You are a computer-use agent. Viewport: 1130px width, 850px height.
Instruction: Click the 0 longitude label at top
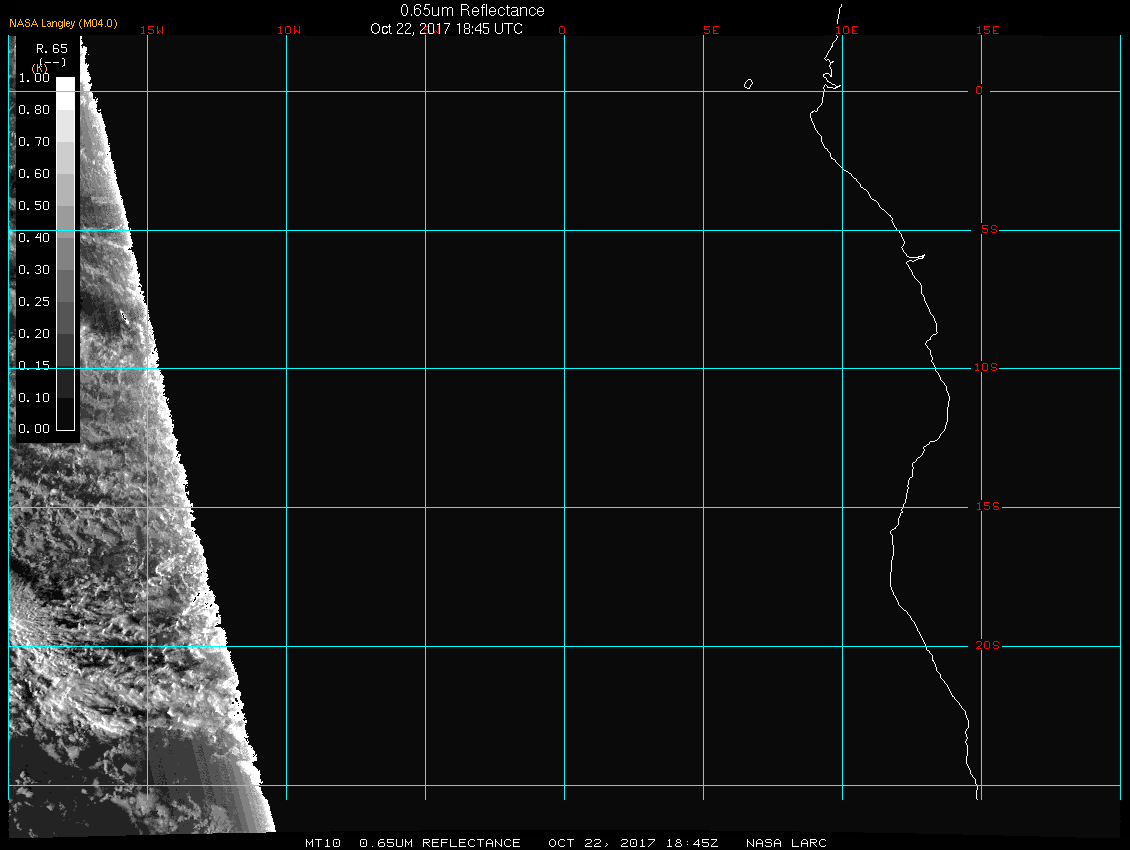[562, 30]
